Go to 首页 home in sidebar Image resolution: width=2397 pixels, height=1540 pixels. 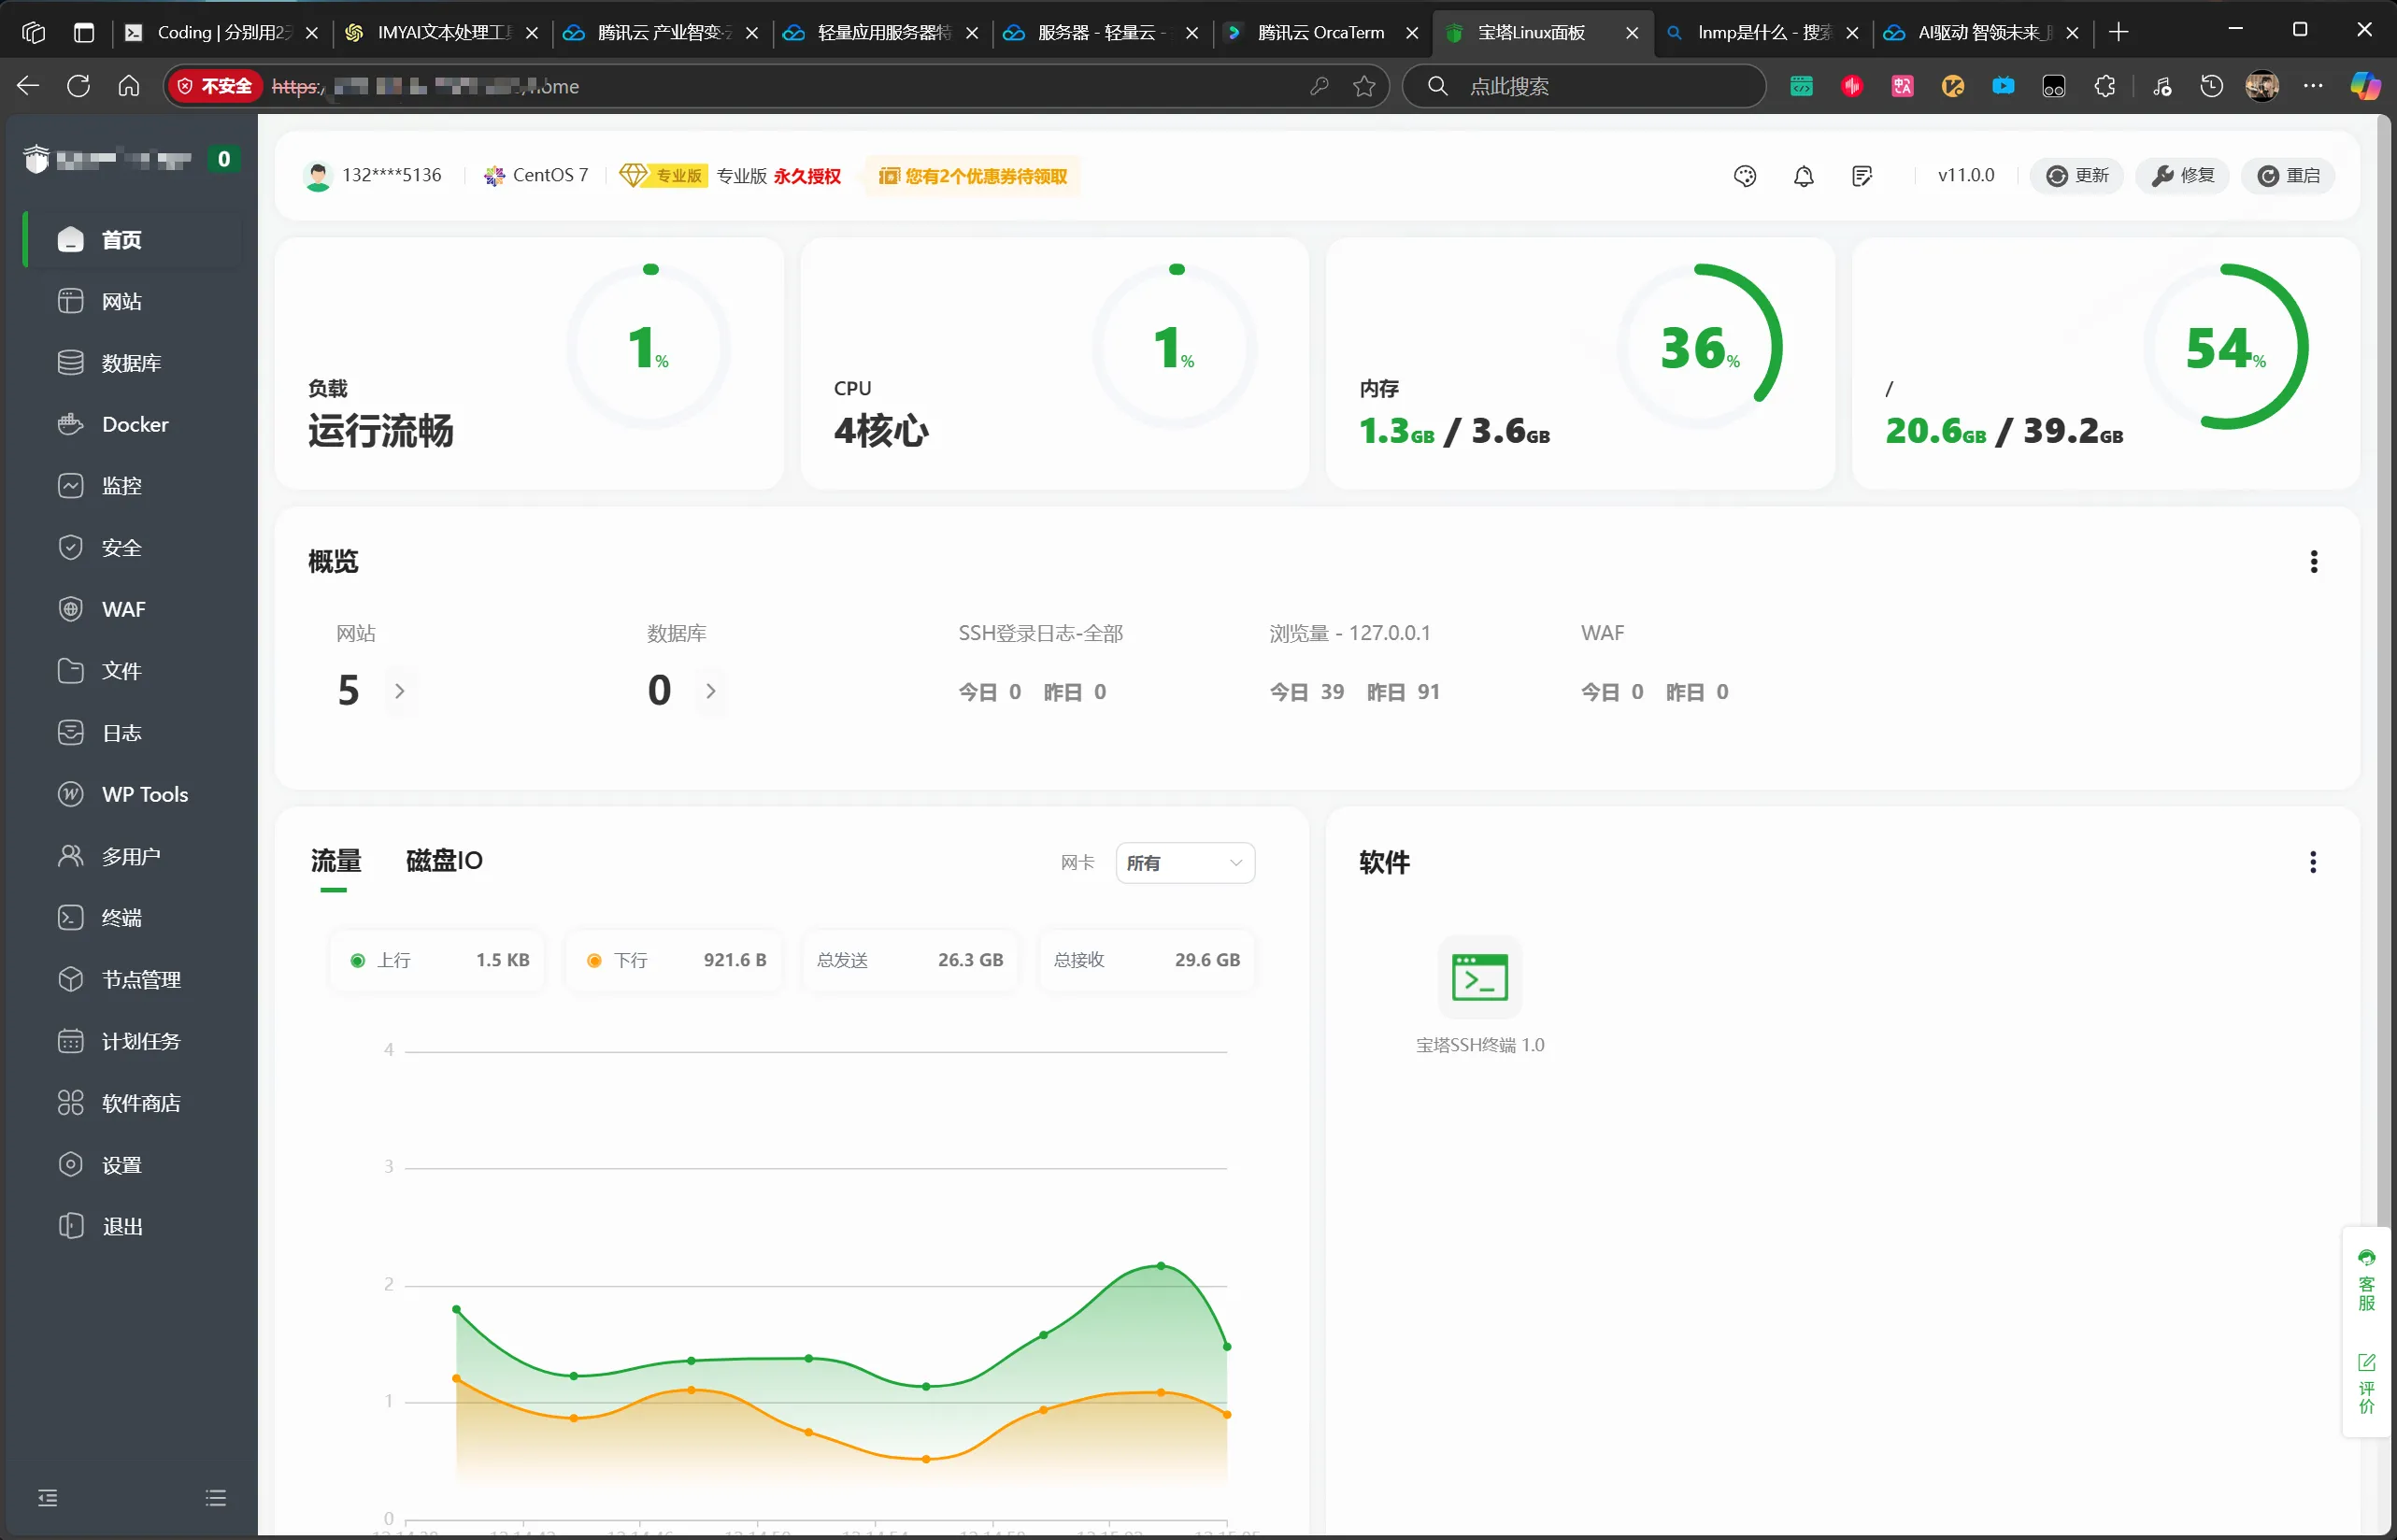coord(132,240)
